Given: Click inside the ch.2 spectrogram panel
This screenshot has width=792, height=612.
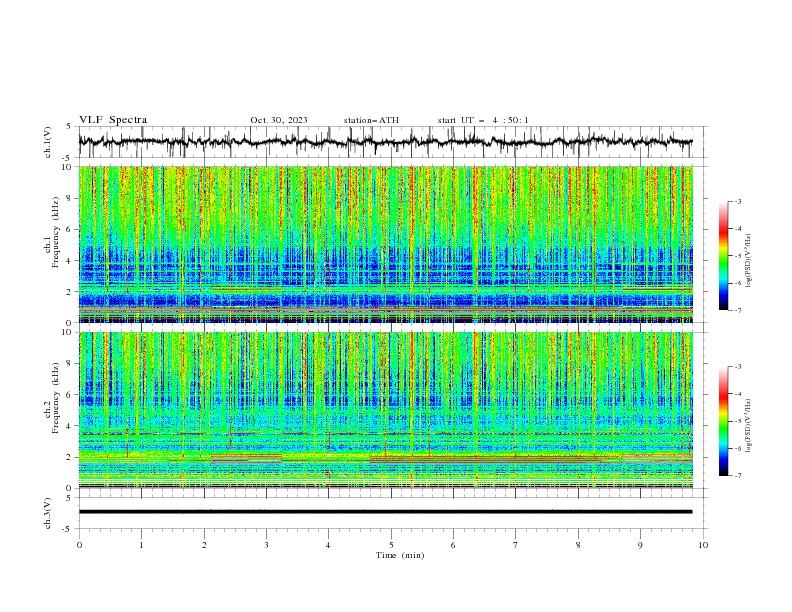Looking at the screenshot, I should click(386, 410).
